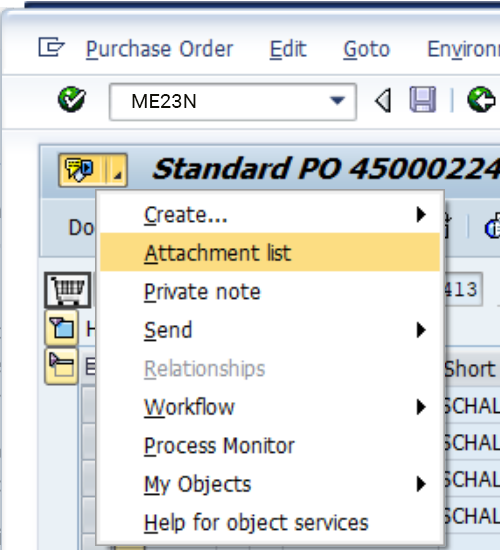Expand the Header section toggle icon
Viewport: 500px width, 550px height.
[61, 328]
